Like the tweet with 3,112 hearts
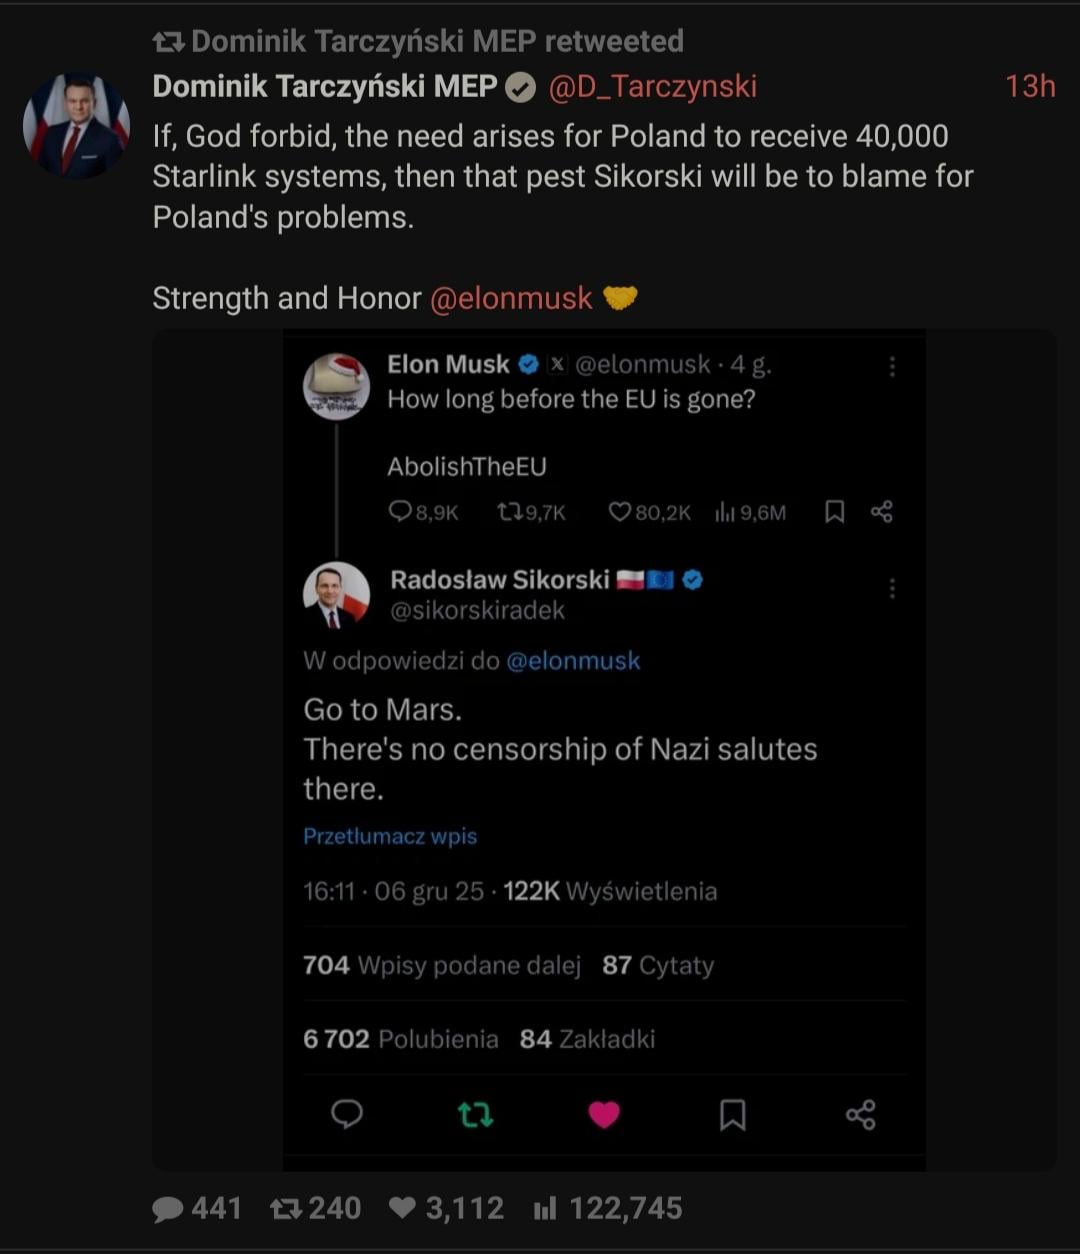Screen dimensions: 1080x1254 [401, 1209]
